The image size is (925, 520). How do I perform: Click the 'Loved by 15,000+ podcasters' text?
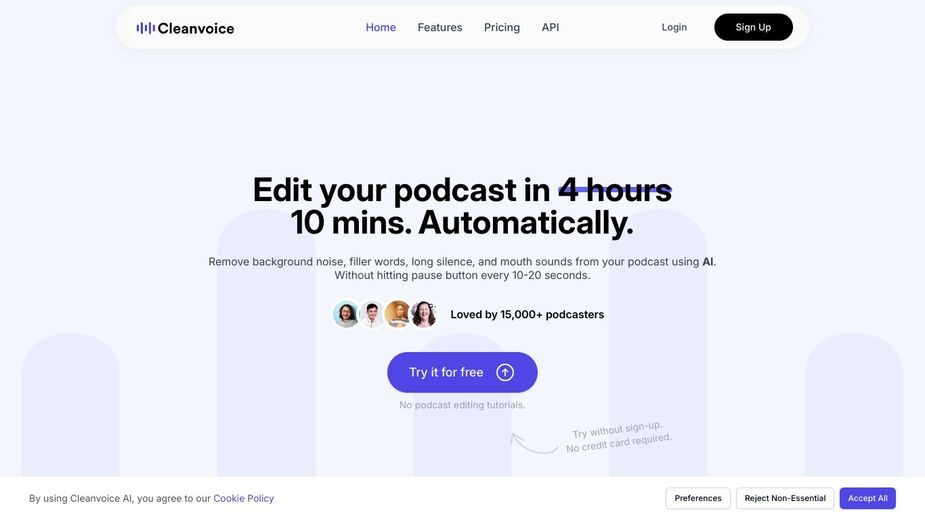(527, 315)
